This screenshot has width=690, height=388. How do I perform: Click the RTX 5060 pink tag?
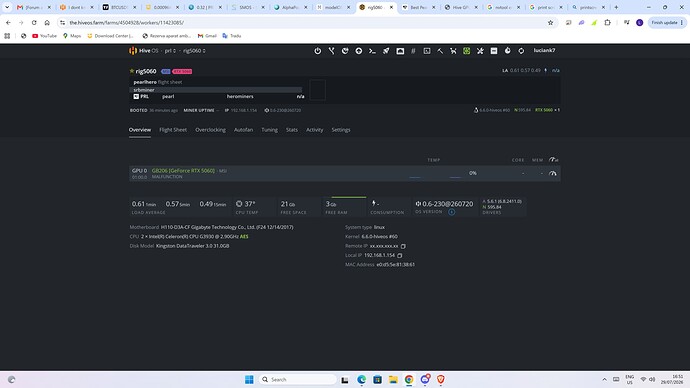click(x=182, y=71)
